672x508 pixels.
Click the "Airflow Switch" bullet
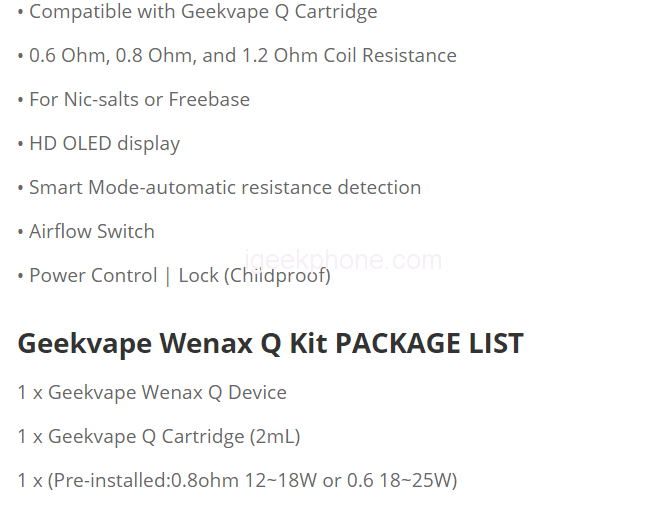click(x=91, y=232)
